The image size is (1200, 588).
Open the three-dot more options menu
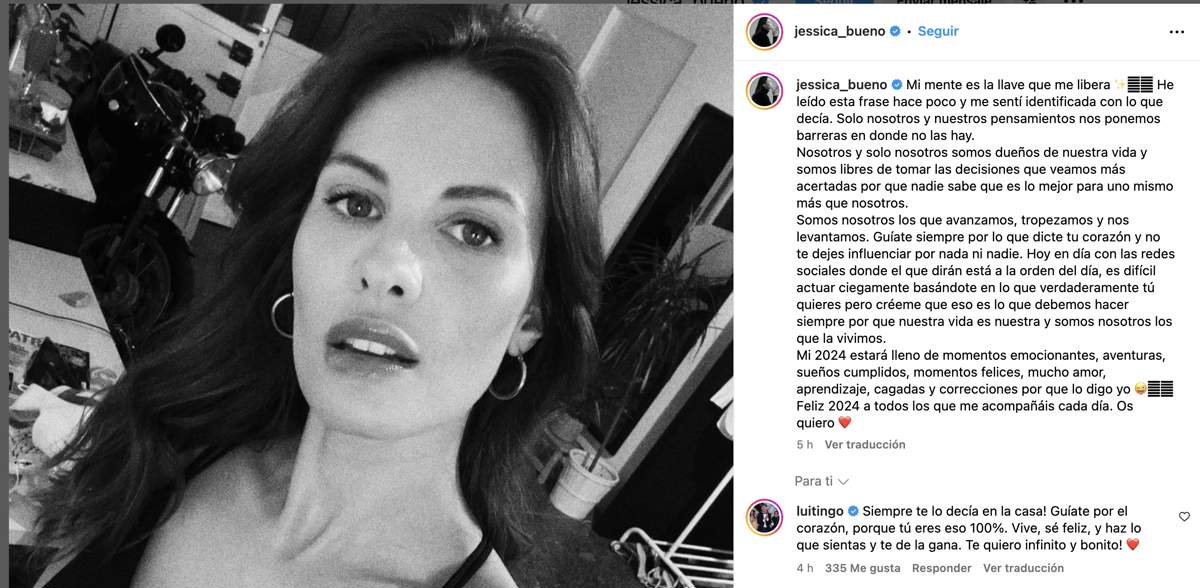[x=1176, y=31]
